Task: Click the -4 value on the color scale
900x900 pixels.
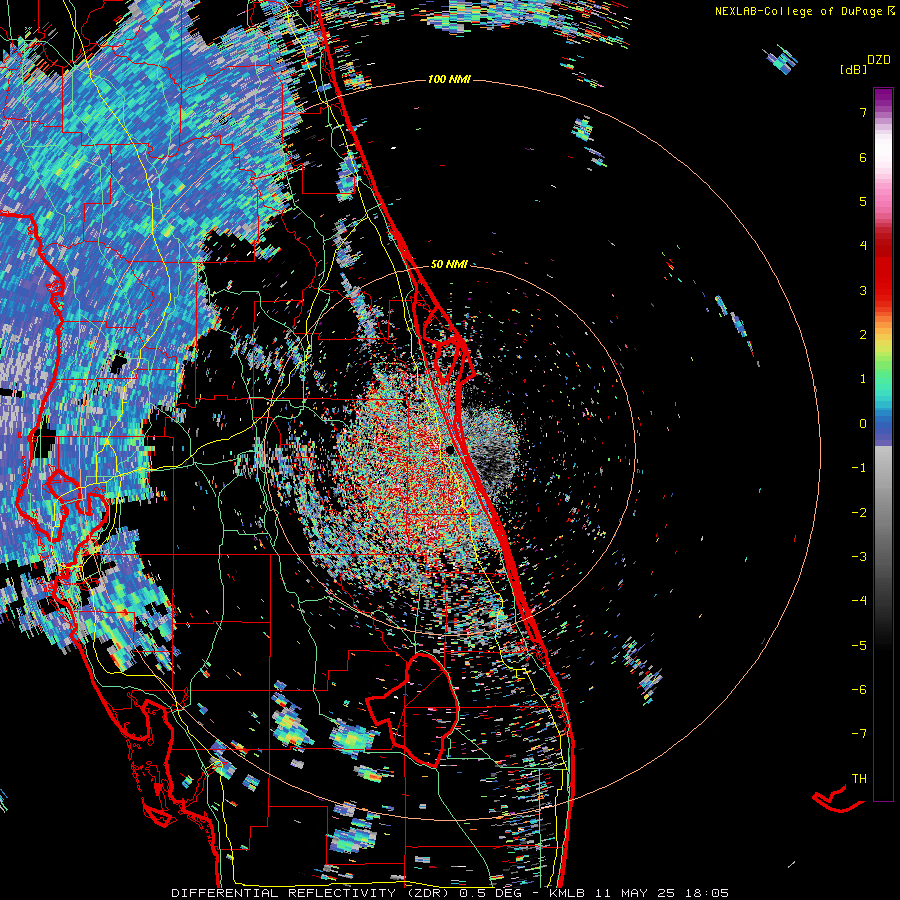Action: point(859,600)
